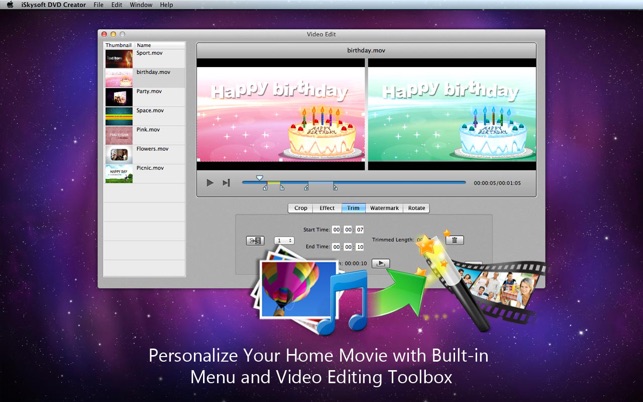Image resolution: width=643 pixels, height=402 pixels.
Task: Switch to the Crop tab
Action: (x=300, y=208)
